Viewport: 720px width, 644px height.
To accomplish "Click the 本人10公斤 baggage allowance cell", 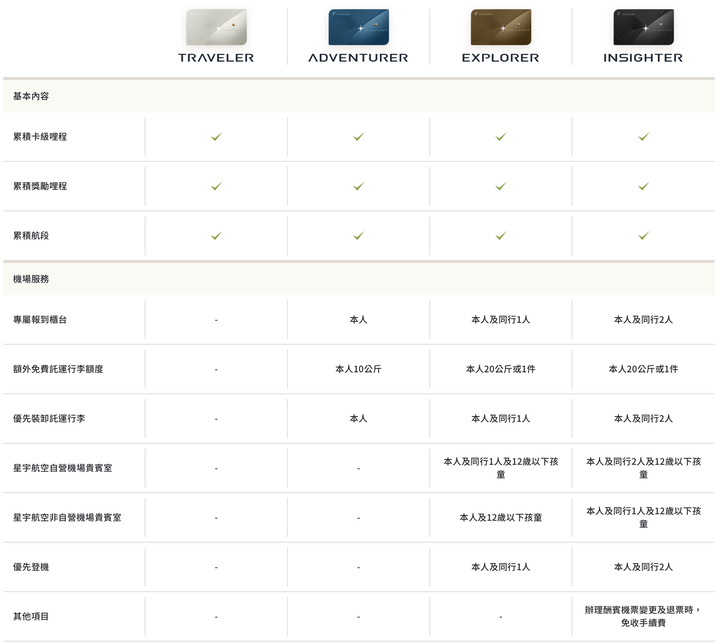I will [x=359, y=369].
